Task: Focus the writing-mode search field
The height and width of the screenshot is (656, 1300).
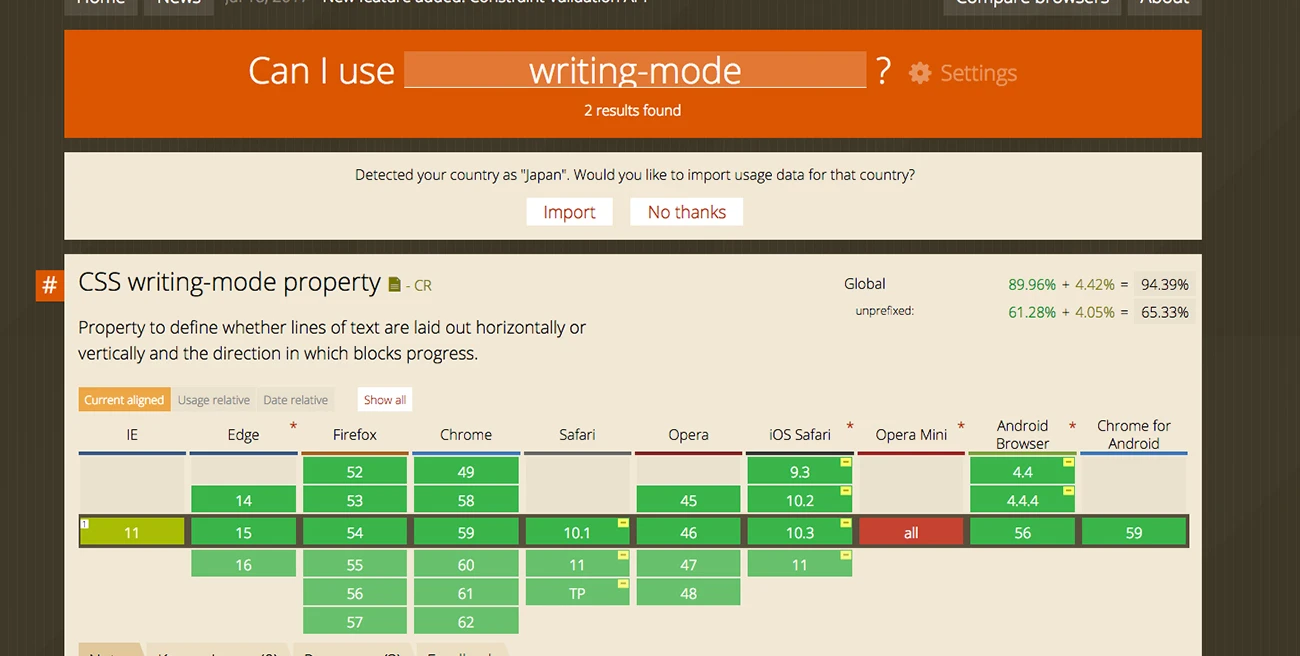Action: click(635, 70)
